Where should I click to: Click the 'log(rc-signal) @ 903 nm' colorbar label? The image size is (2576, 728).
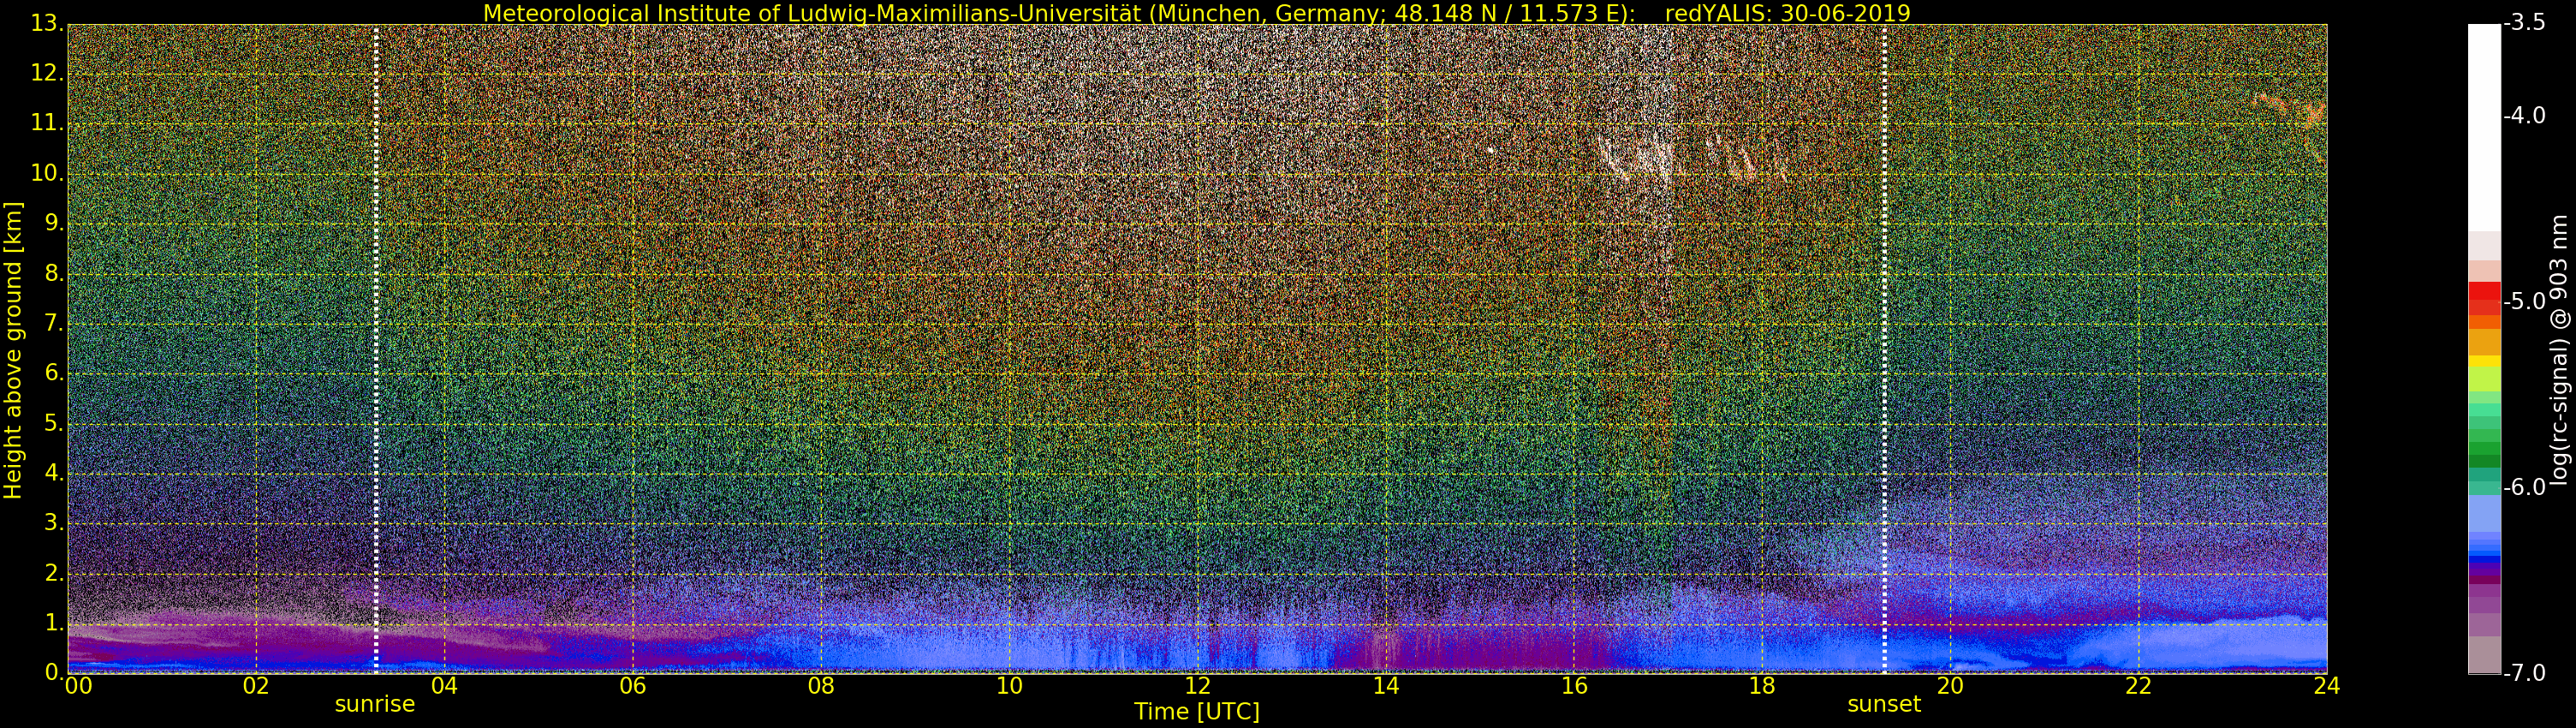coord(2560,349)
